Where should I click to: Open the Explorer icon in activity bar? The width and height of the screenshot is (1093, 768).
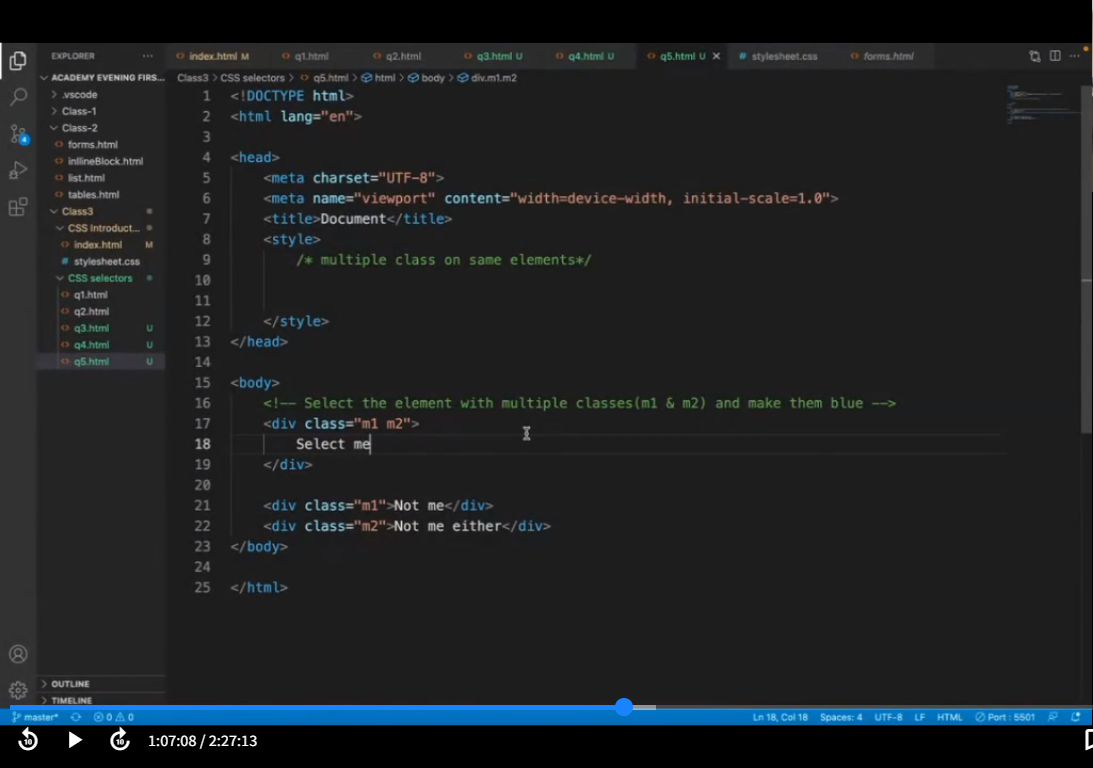point(18,61)
